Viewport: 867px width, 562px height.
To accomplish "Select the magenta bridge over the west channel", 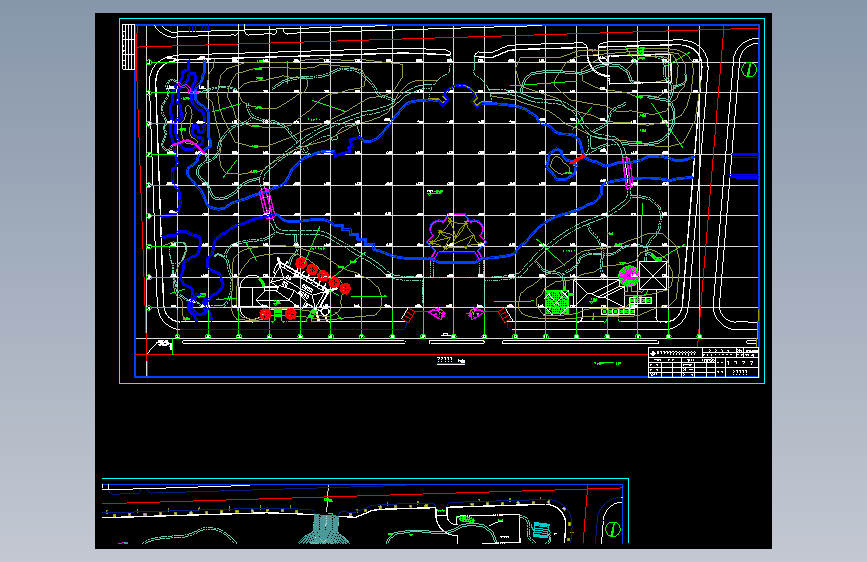I will click(x=267, y=203).
